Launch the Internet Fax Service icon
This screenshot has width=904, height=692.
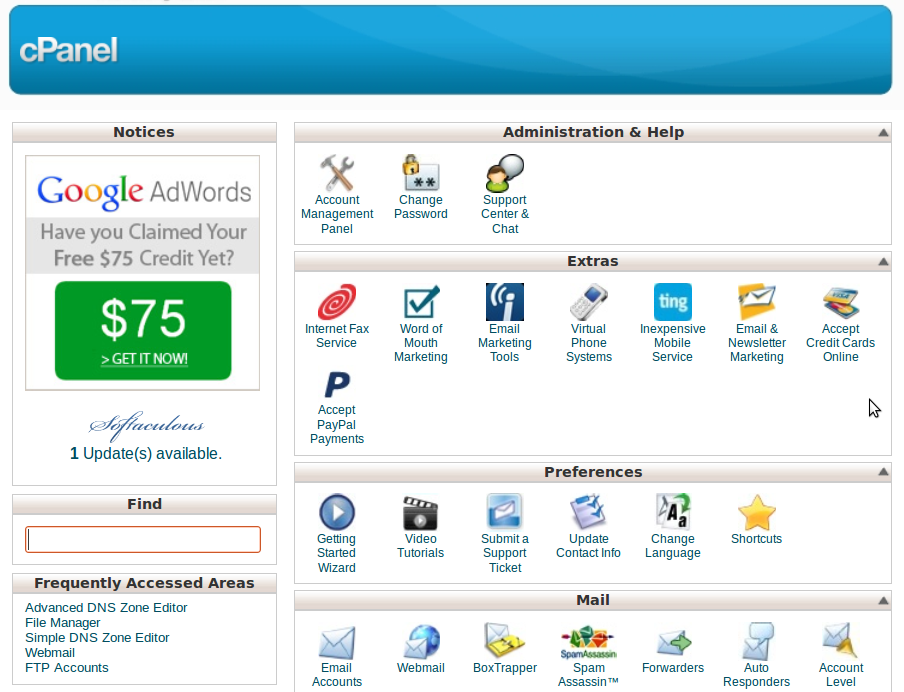337,303
